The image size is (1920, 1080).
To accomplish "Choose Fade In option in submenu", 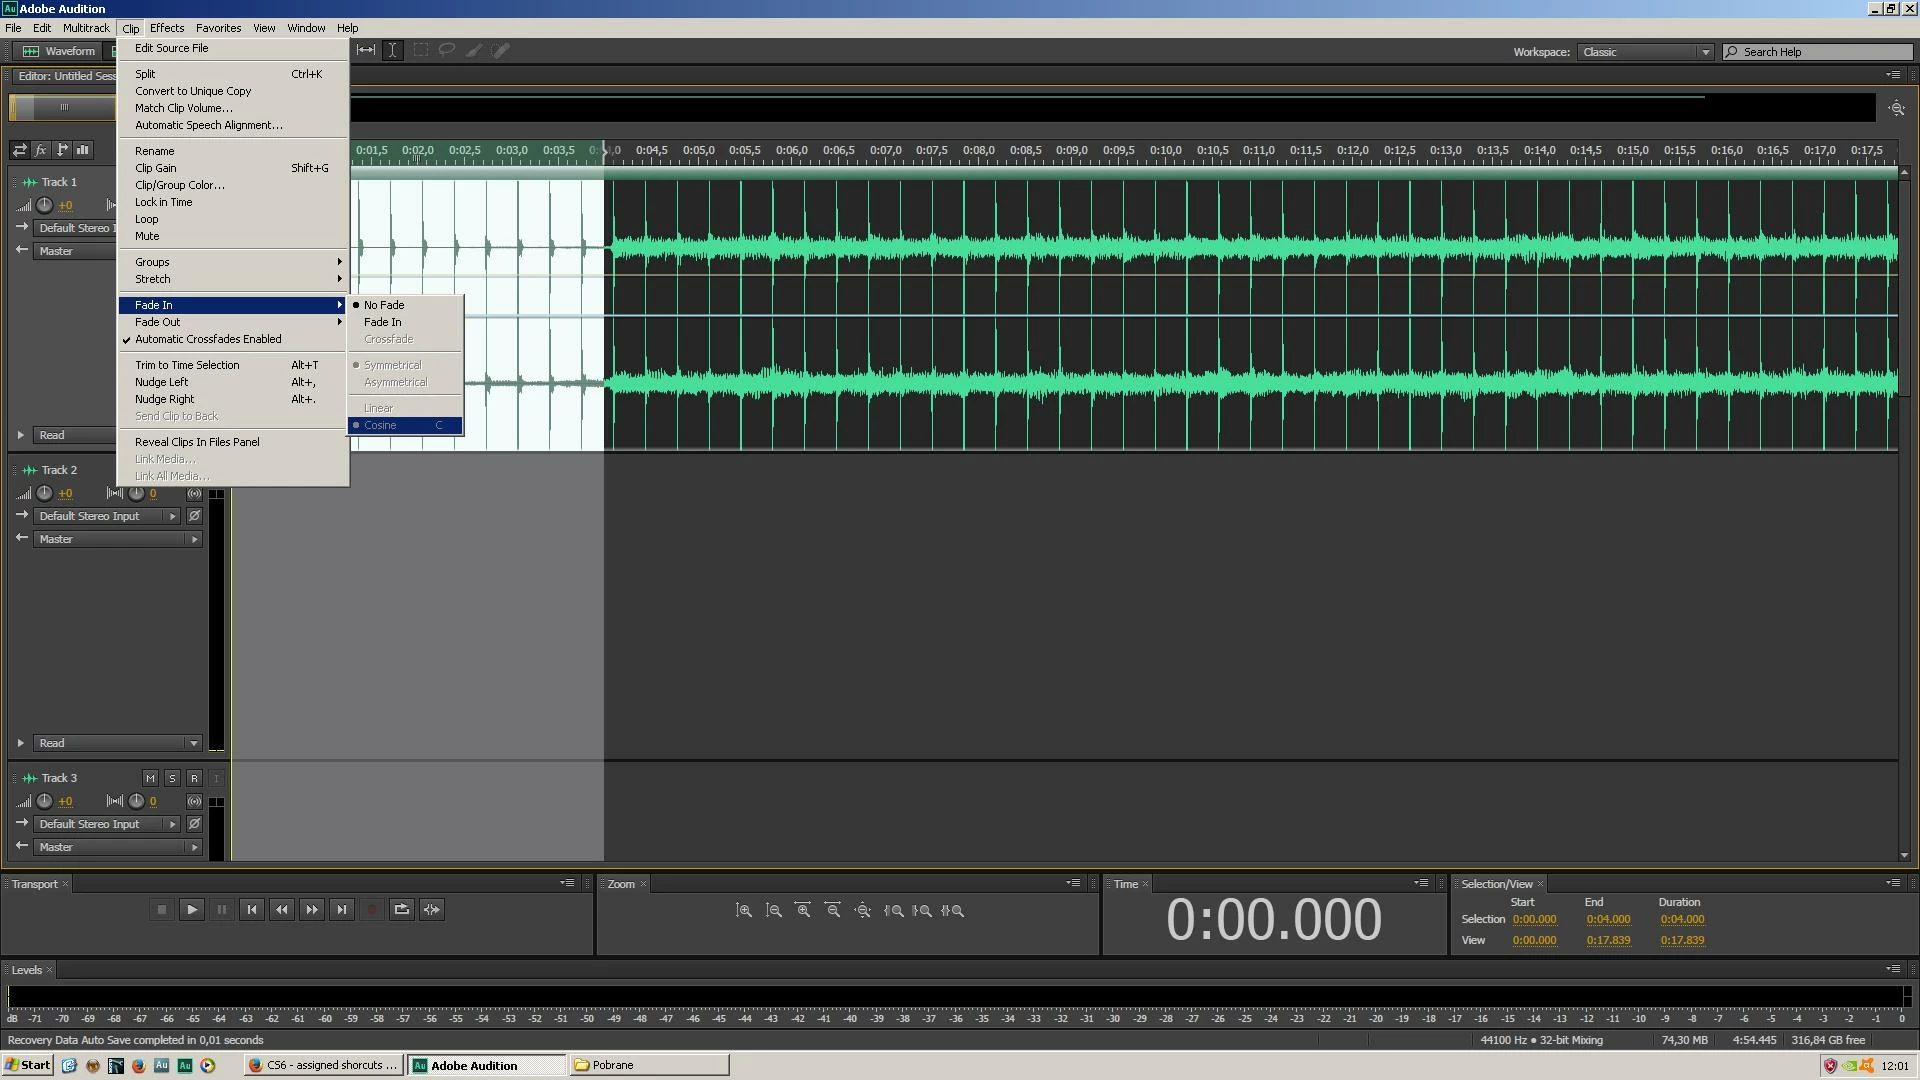I will pyautogui.click(x=382, y=323).
